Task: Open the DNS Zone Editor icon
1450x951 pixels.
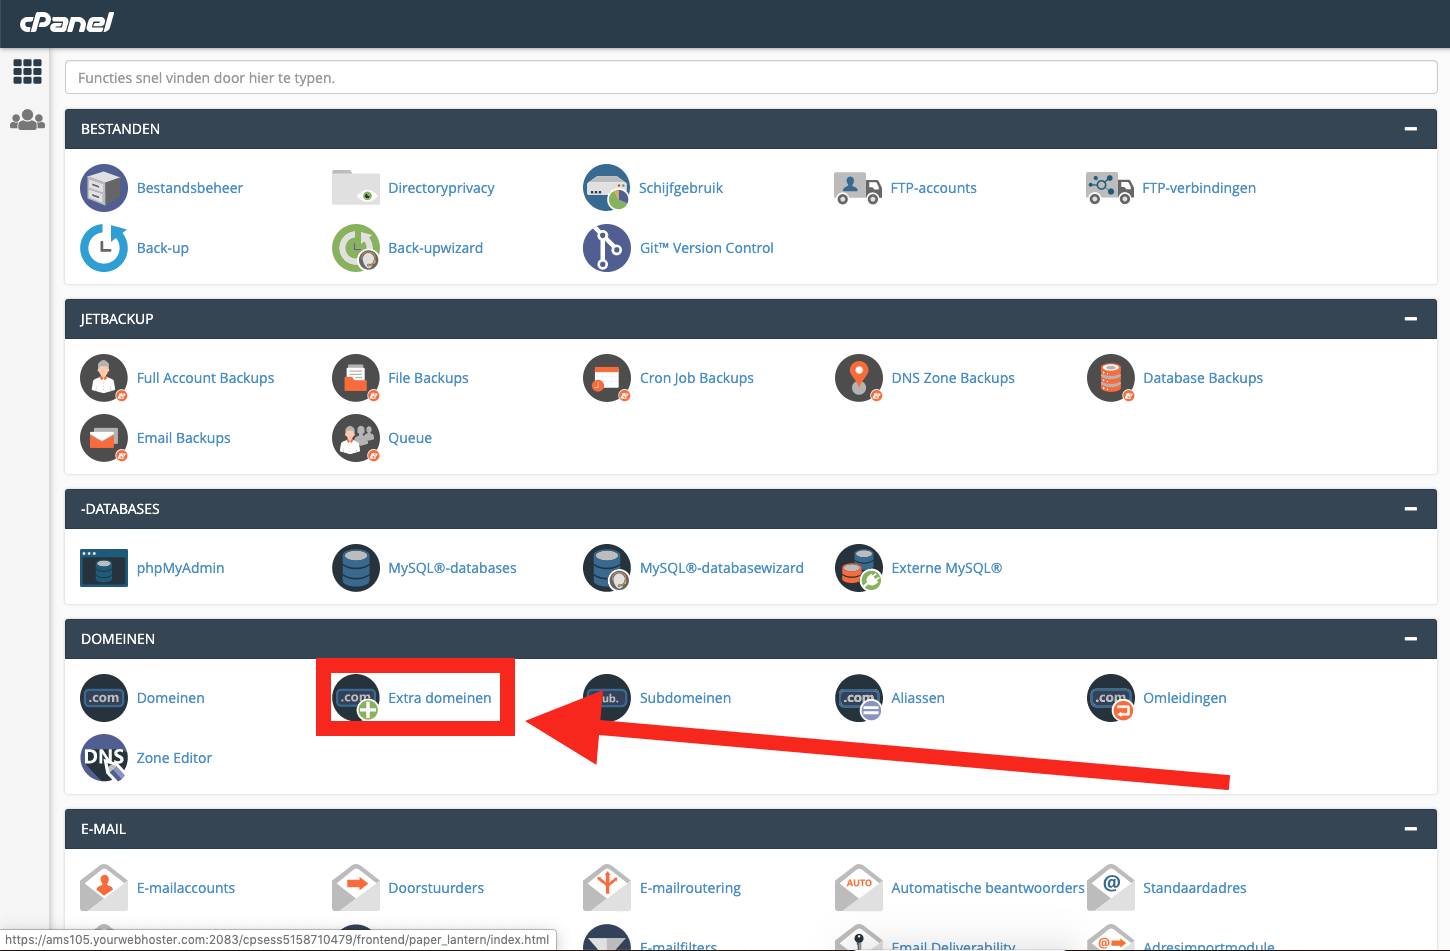Action: pyautogui.click(x=104, y=758)
